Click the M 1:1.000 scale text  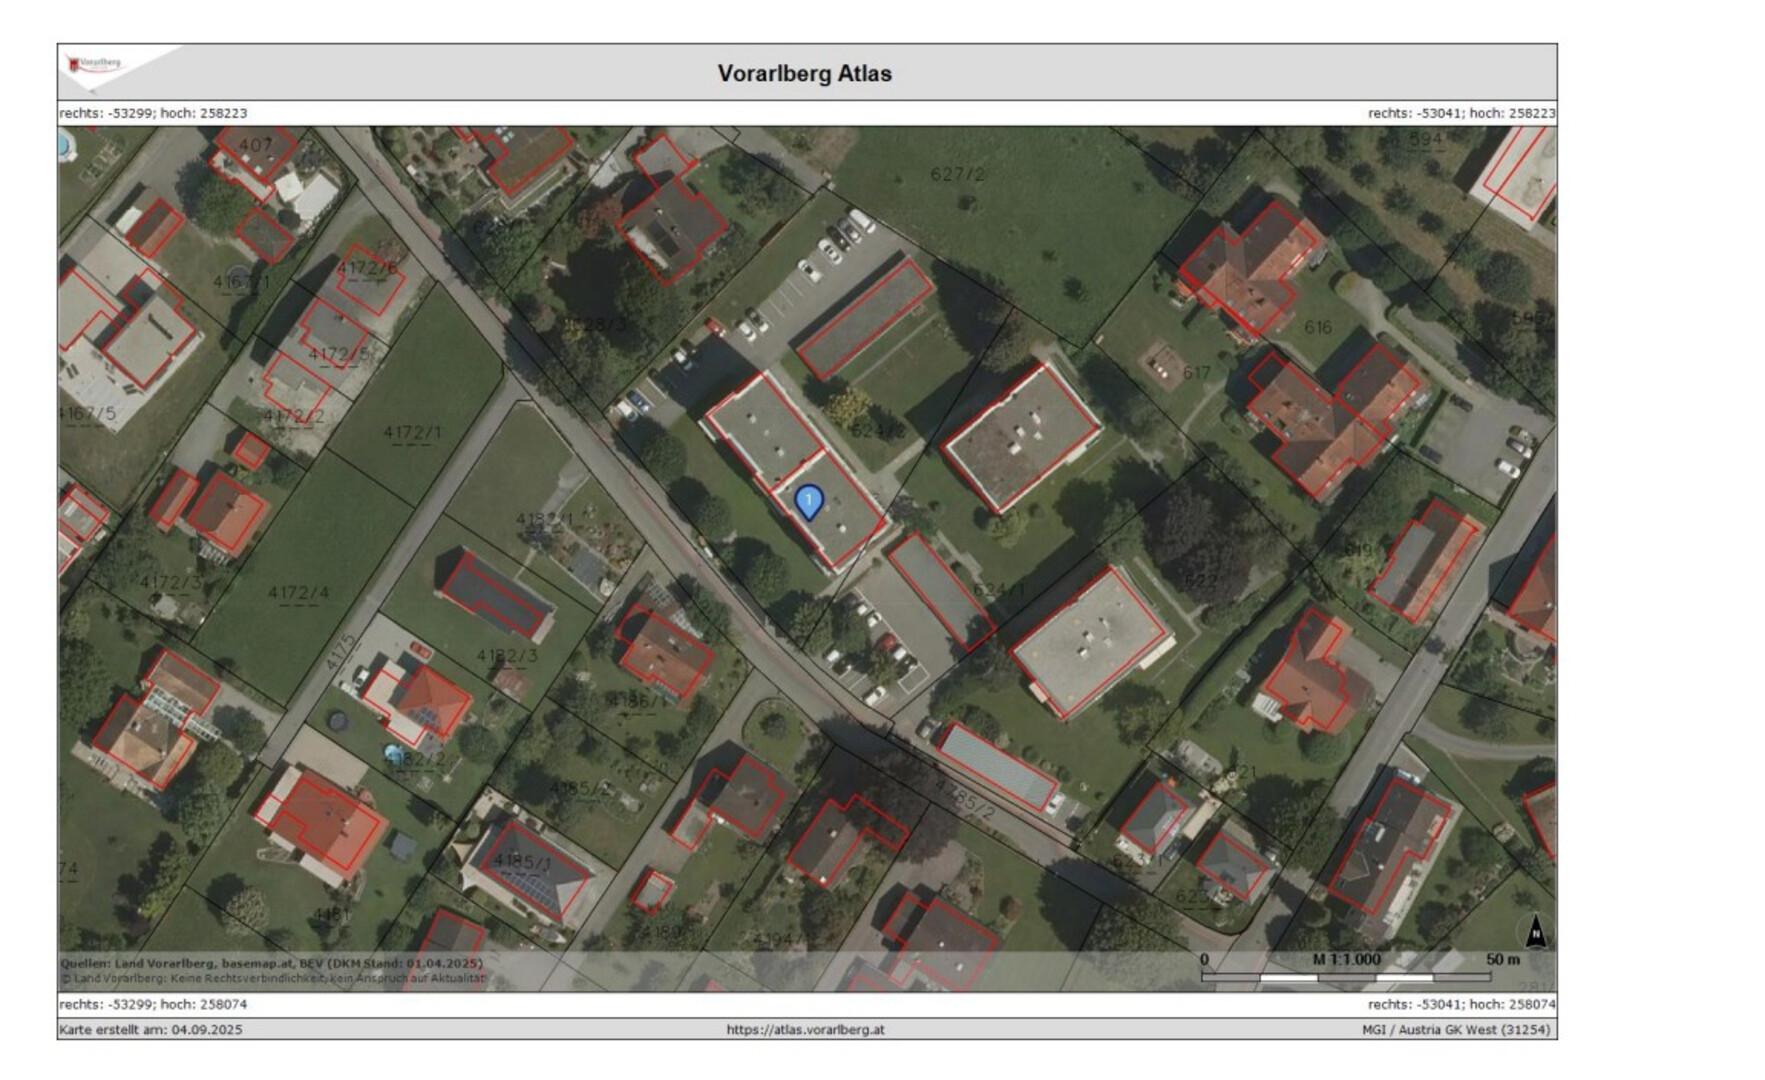coord(1346,959)
